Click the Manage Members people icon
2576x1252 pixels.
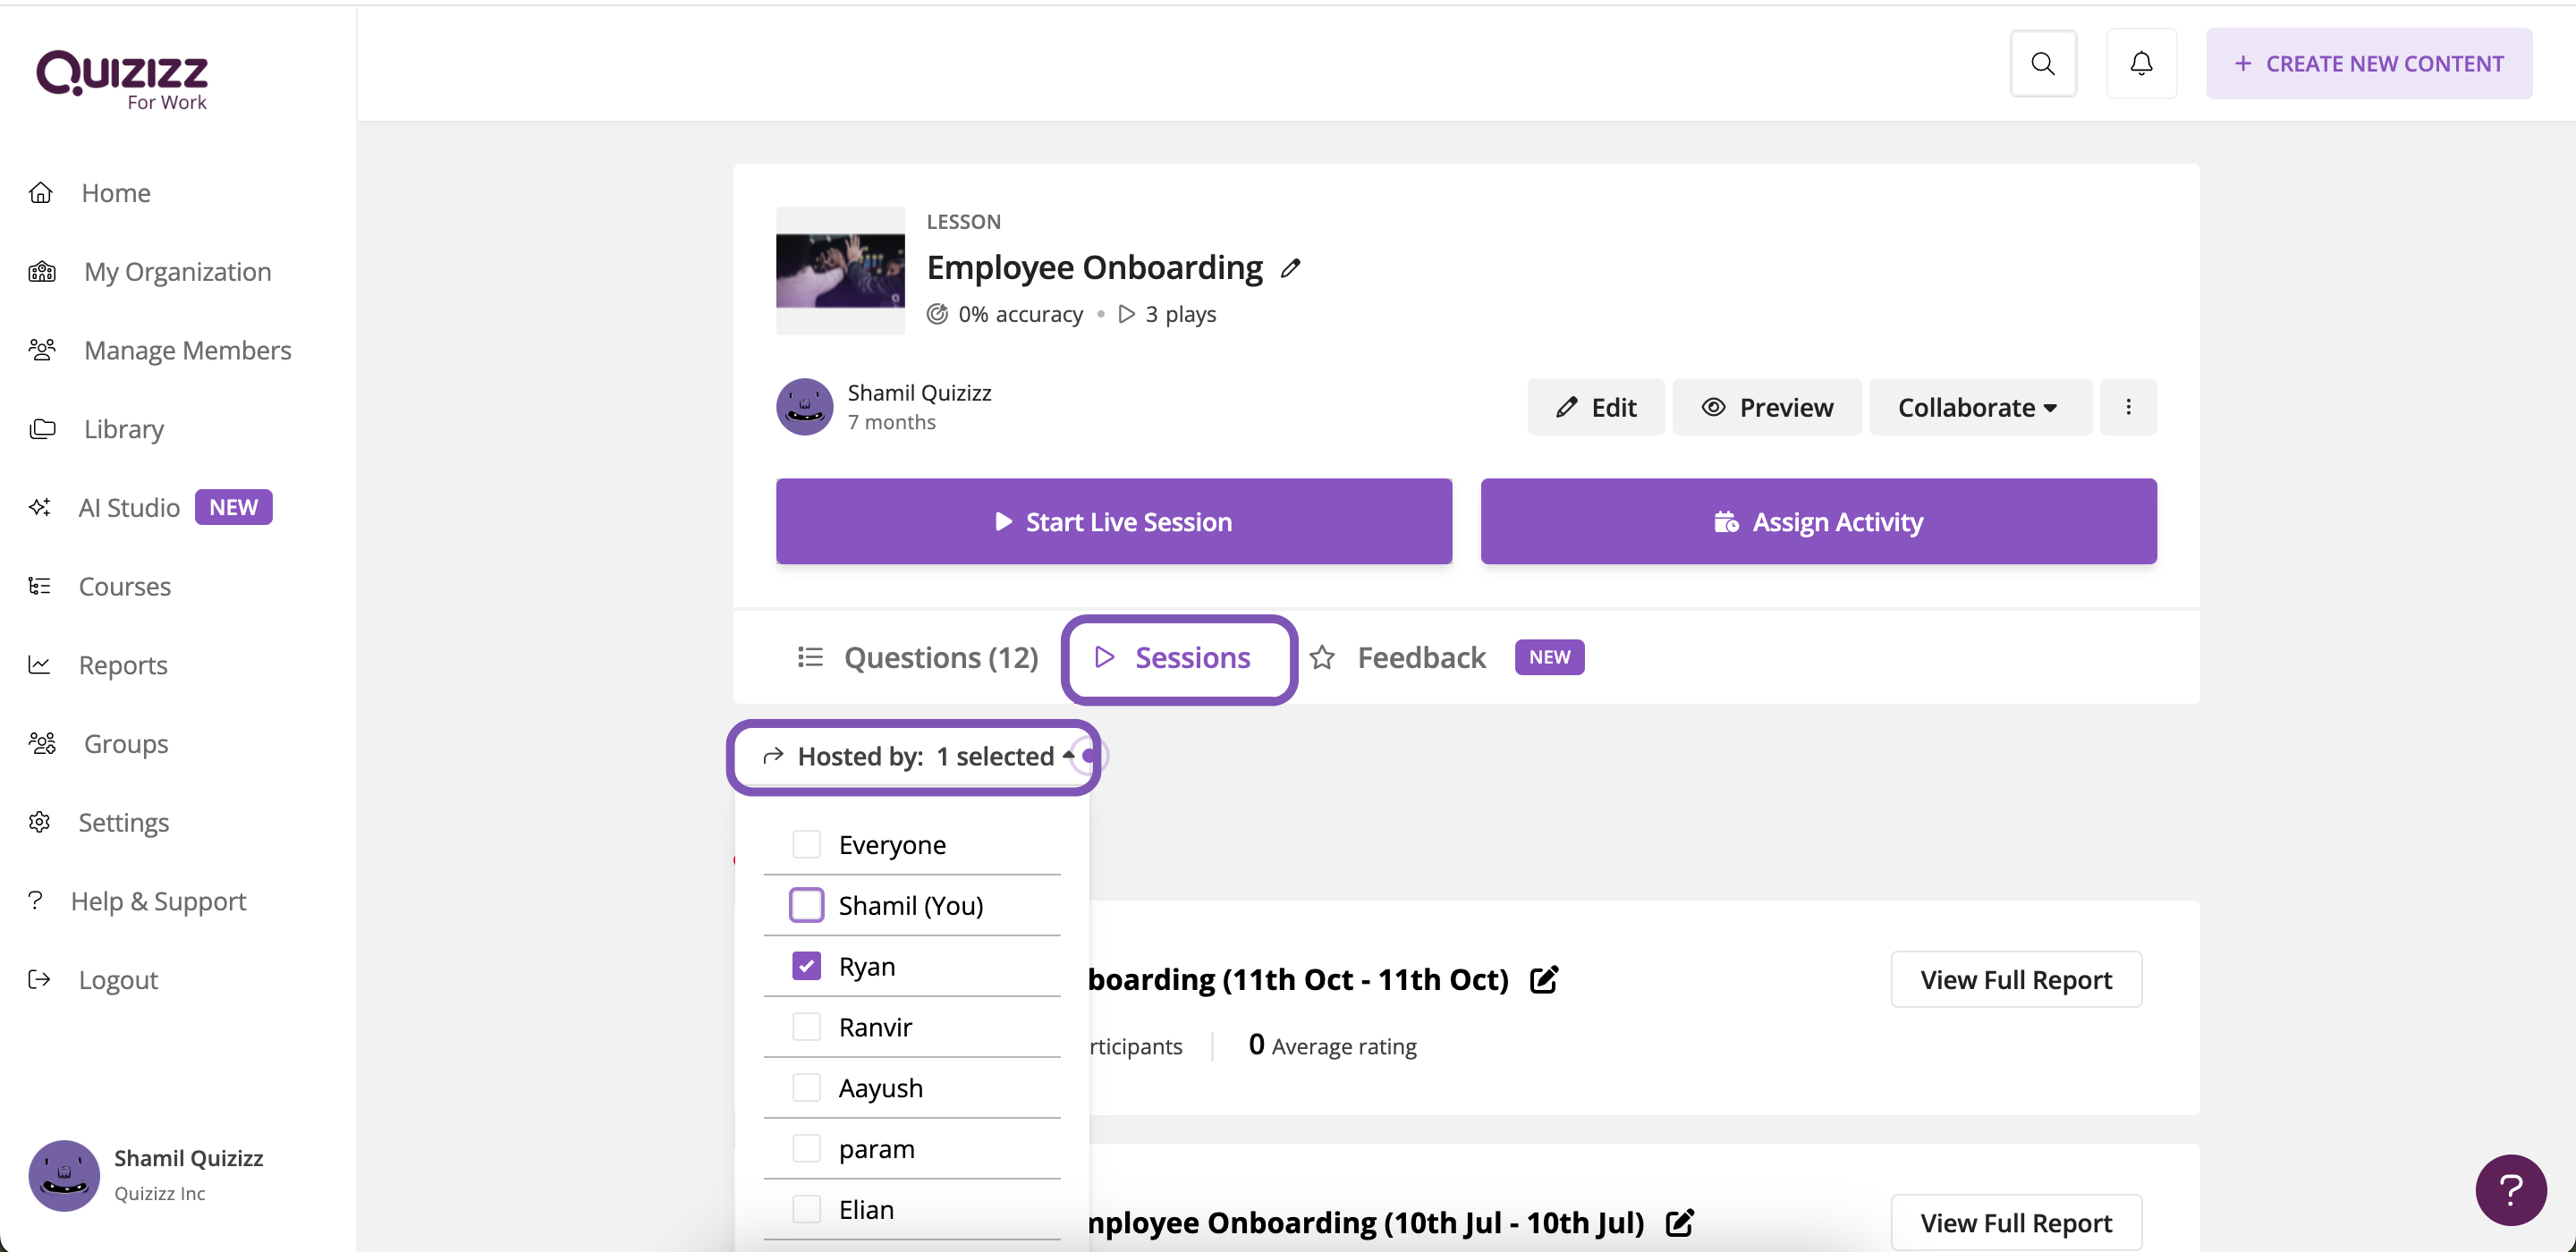click(x=42, y=350)
